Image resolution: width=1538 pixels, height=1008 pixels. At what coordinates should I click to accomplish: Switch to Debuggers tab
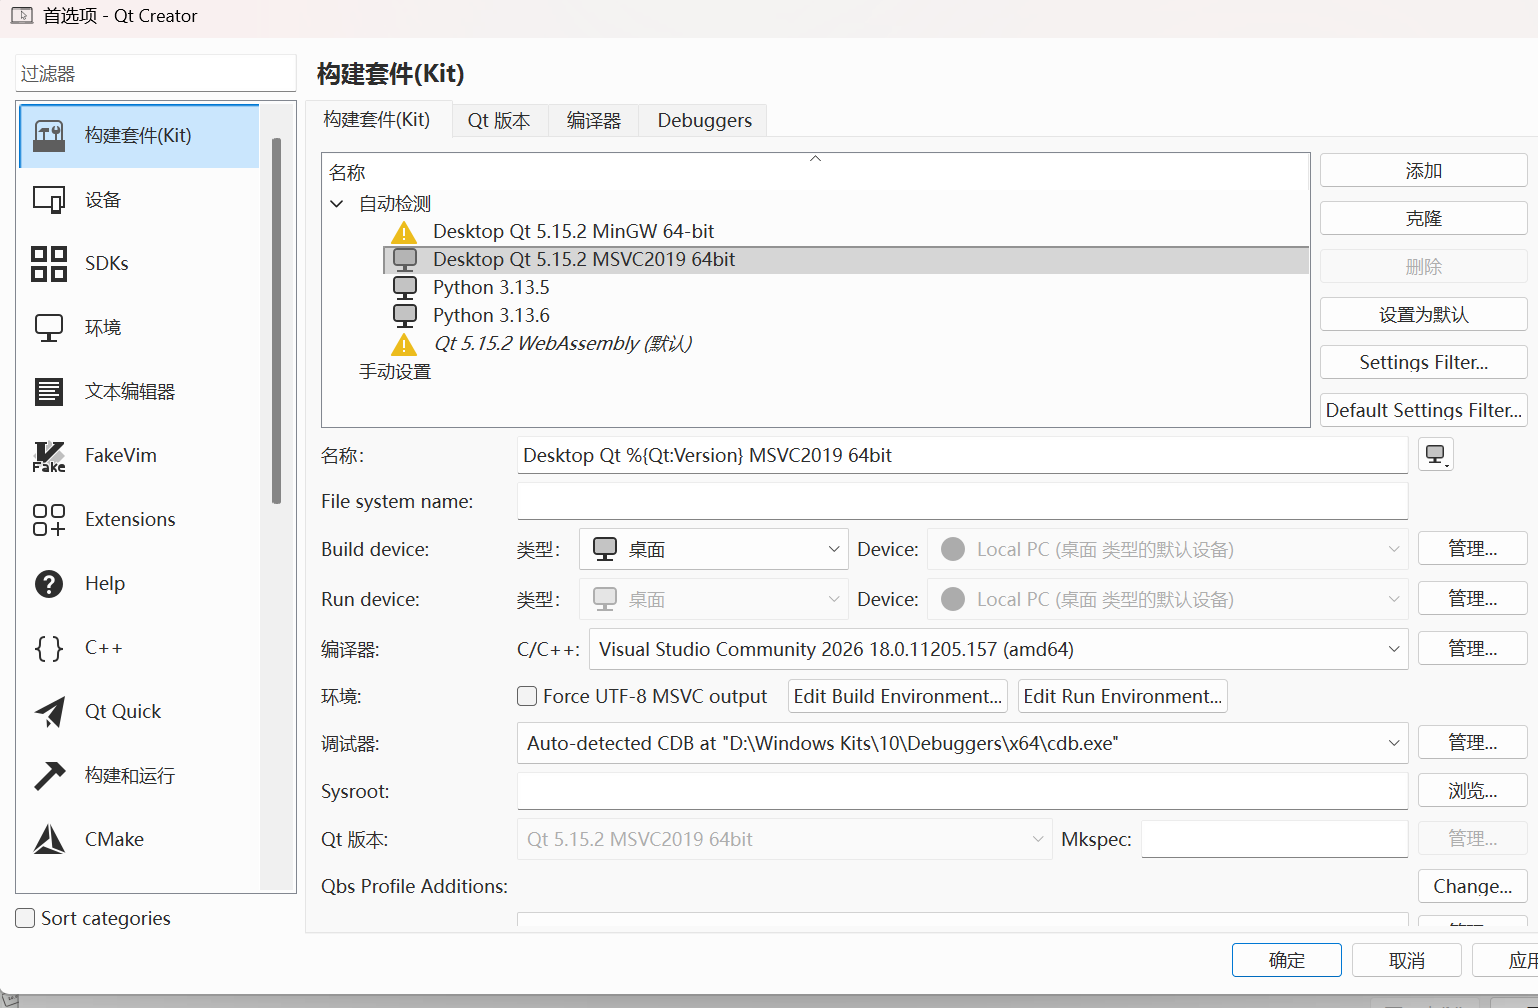point(704,121)
